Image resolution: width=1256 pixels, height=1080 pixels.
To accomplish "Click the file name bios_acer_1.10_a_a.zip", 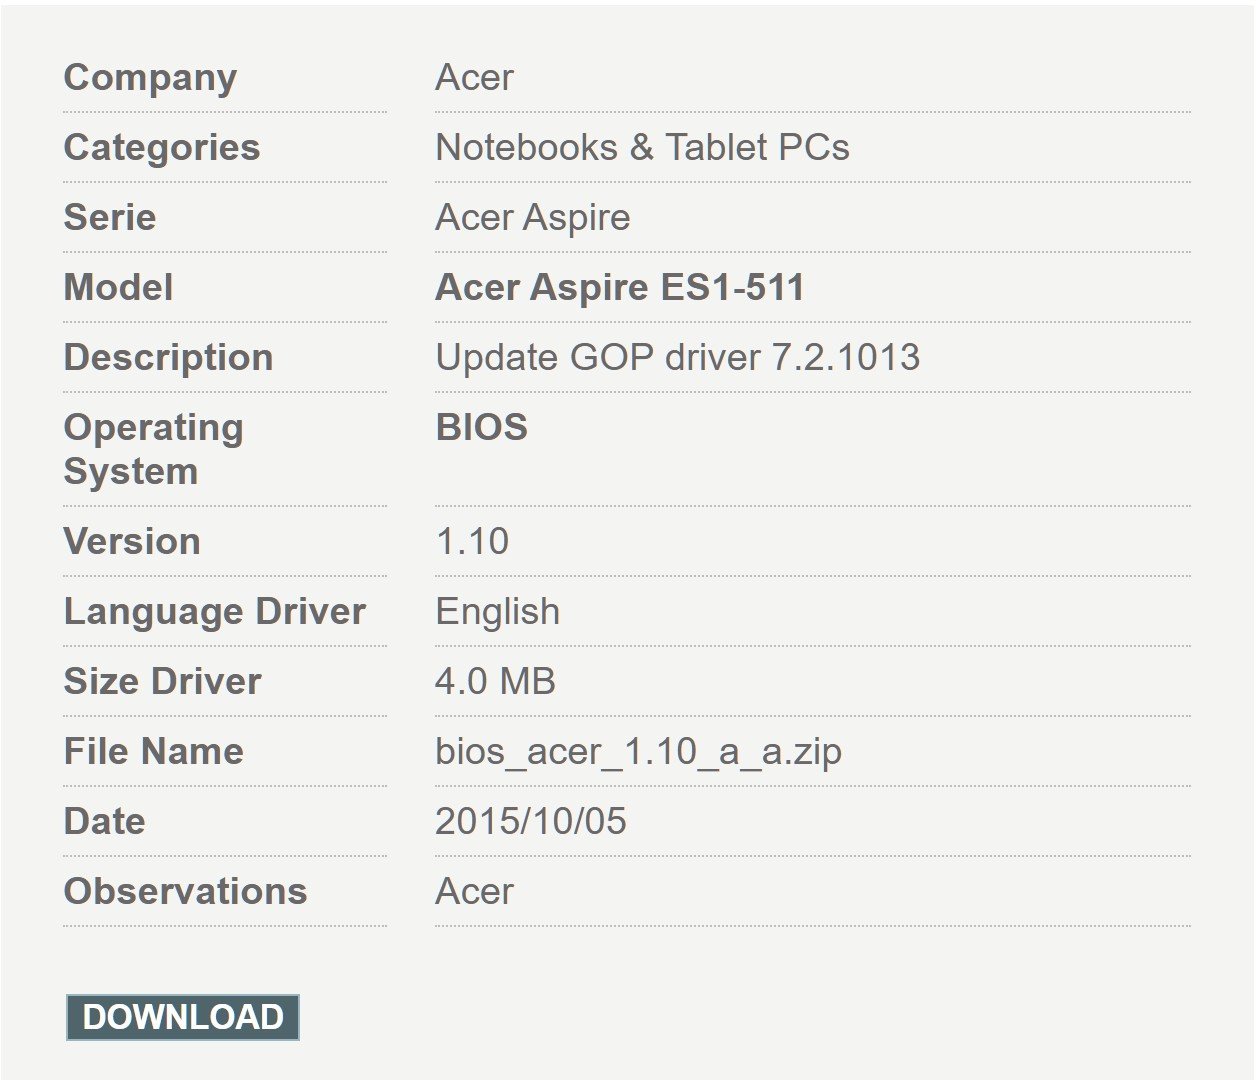I will pos(638,752).
